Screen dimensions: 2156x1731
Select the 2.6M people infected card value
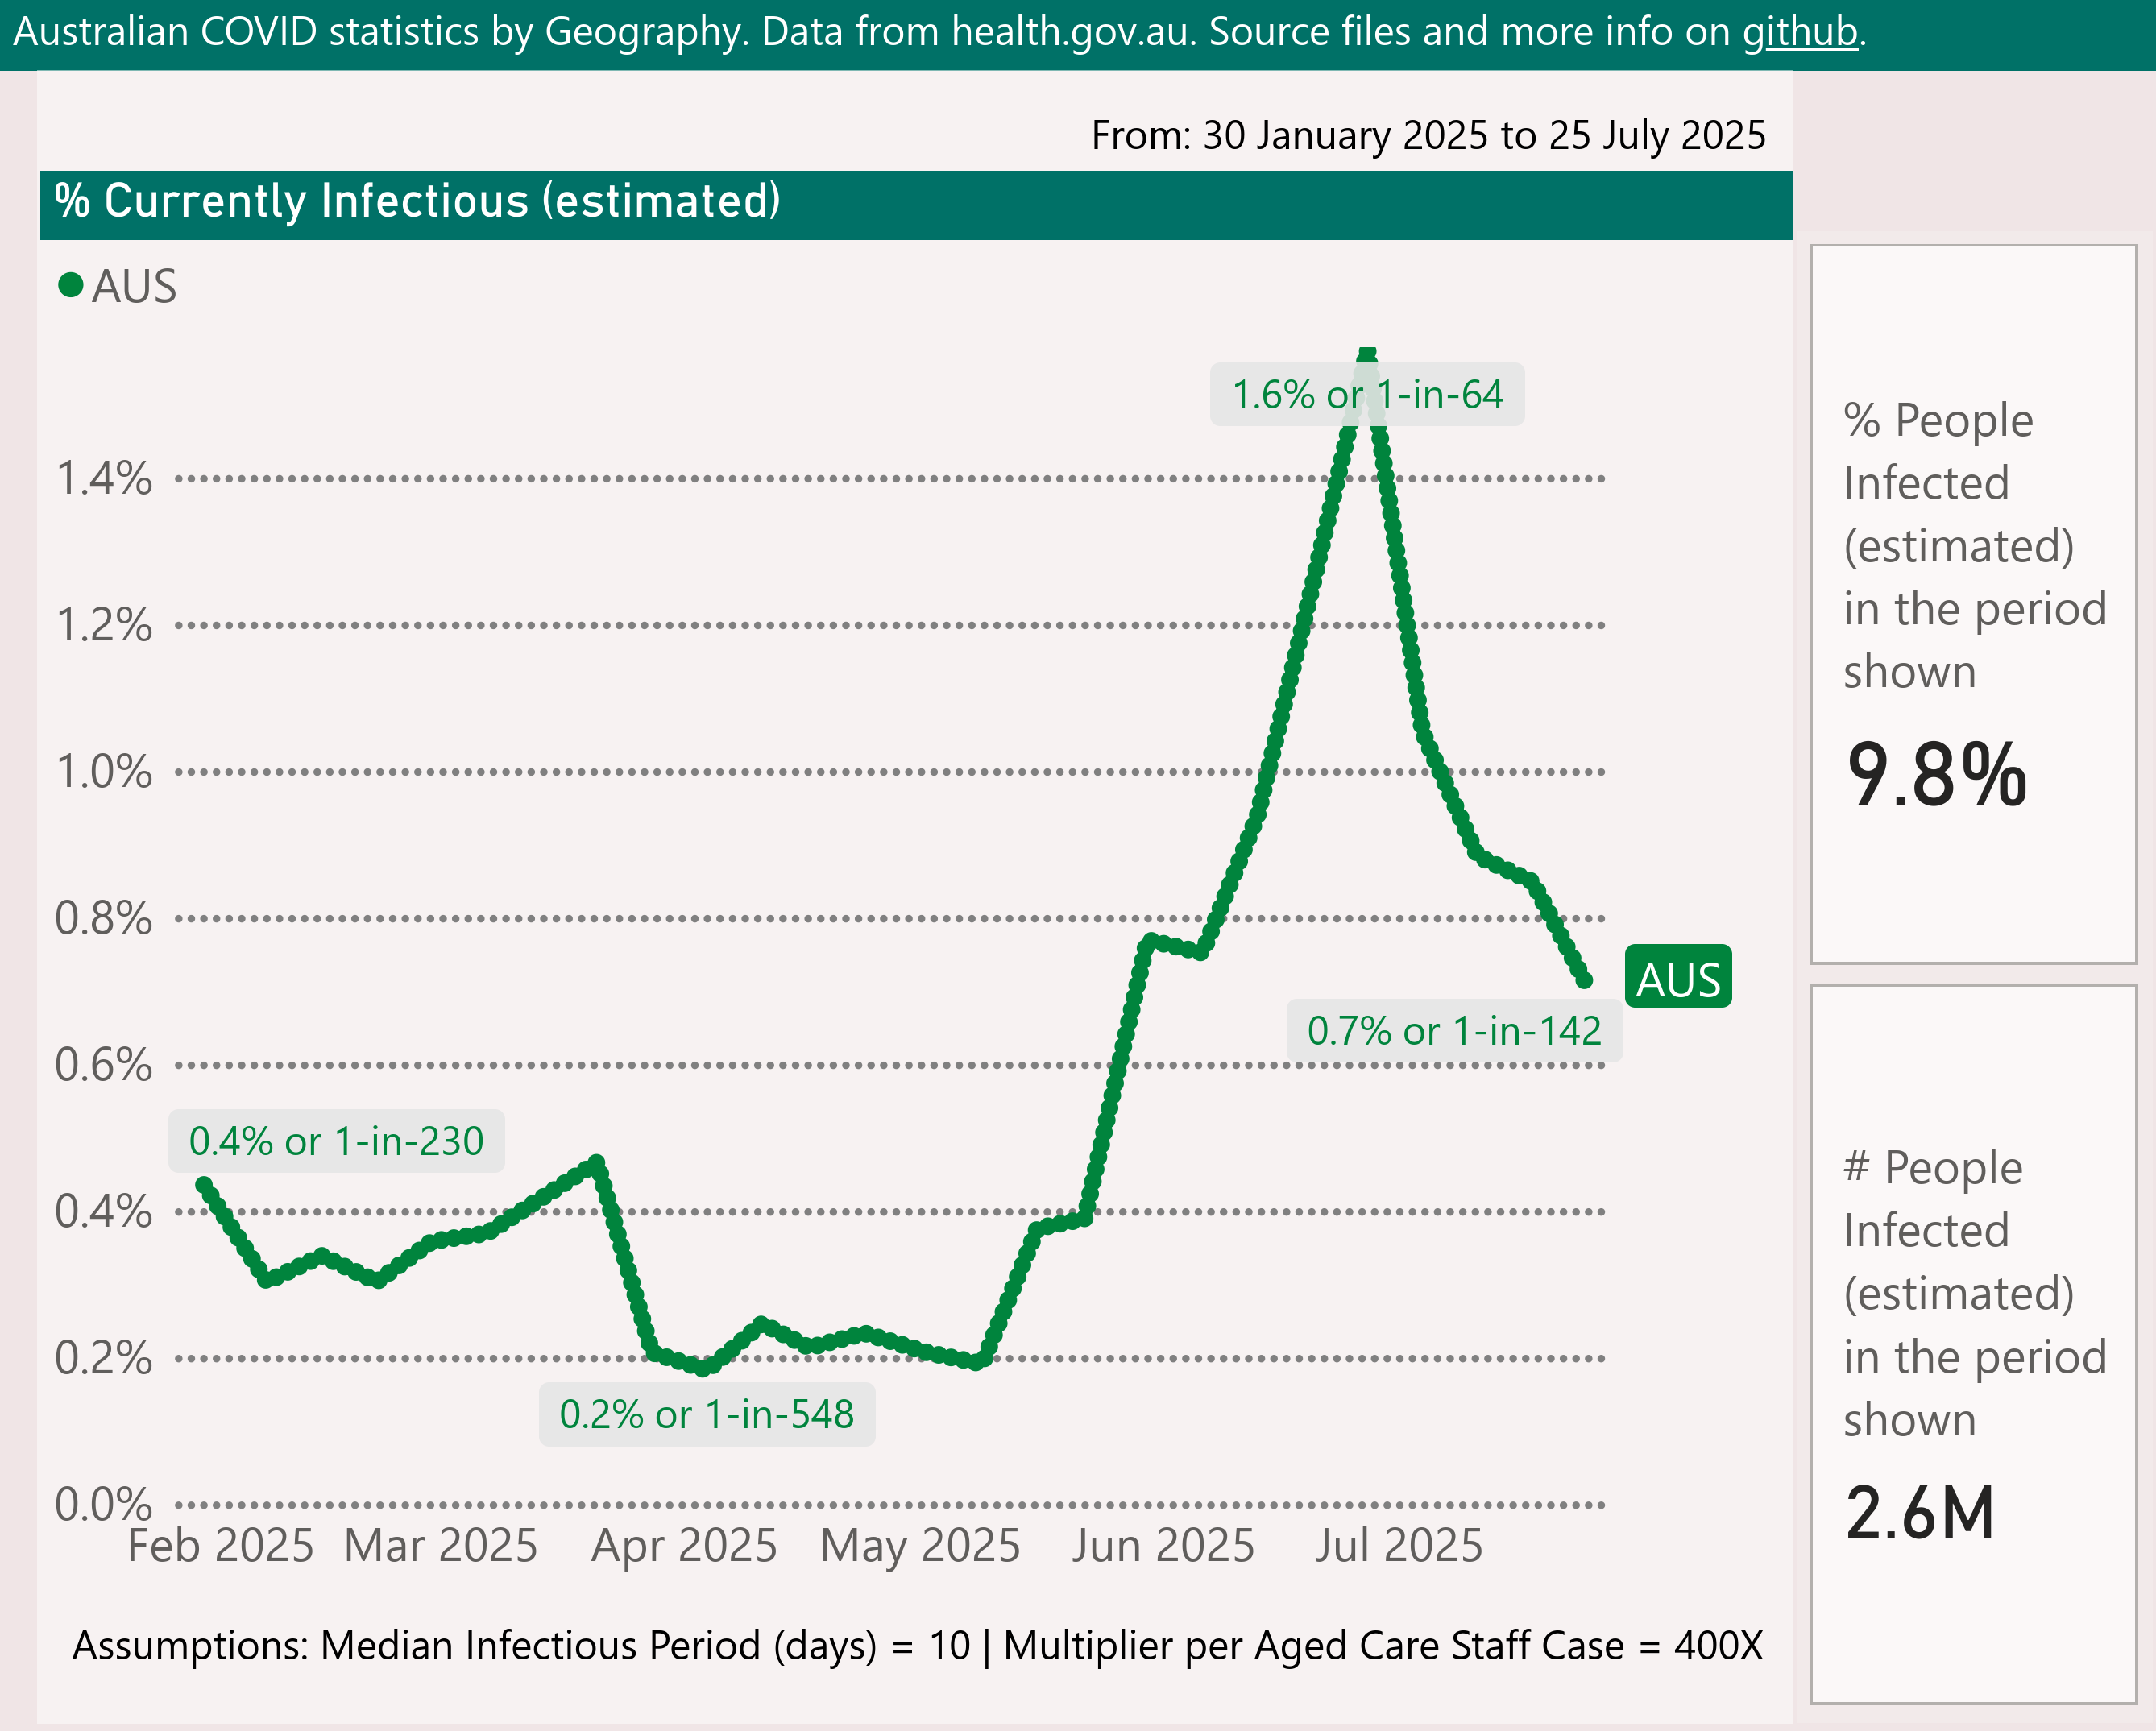click(x=1919, y=1512)
